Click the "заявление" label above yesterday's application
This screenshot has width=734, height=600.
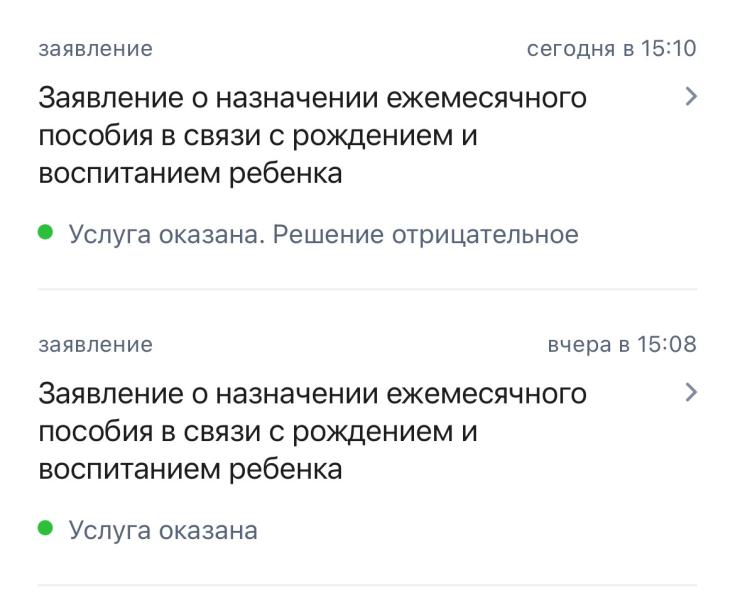pyautogui.click(x=95, y=345)
